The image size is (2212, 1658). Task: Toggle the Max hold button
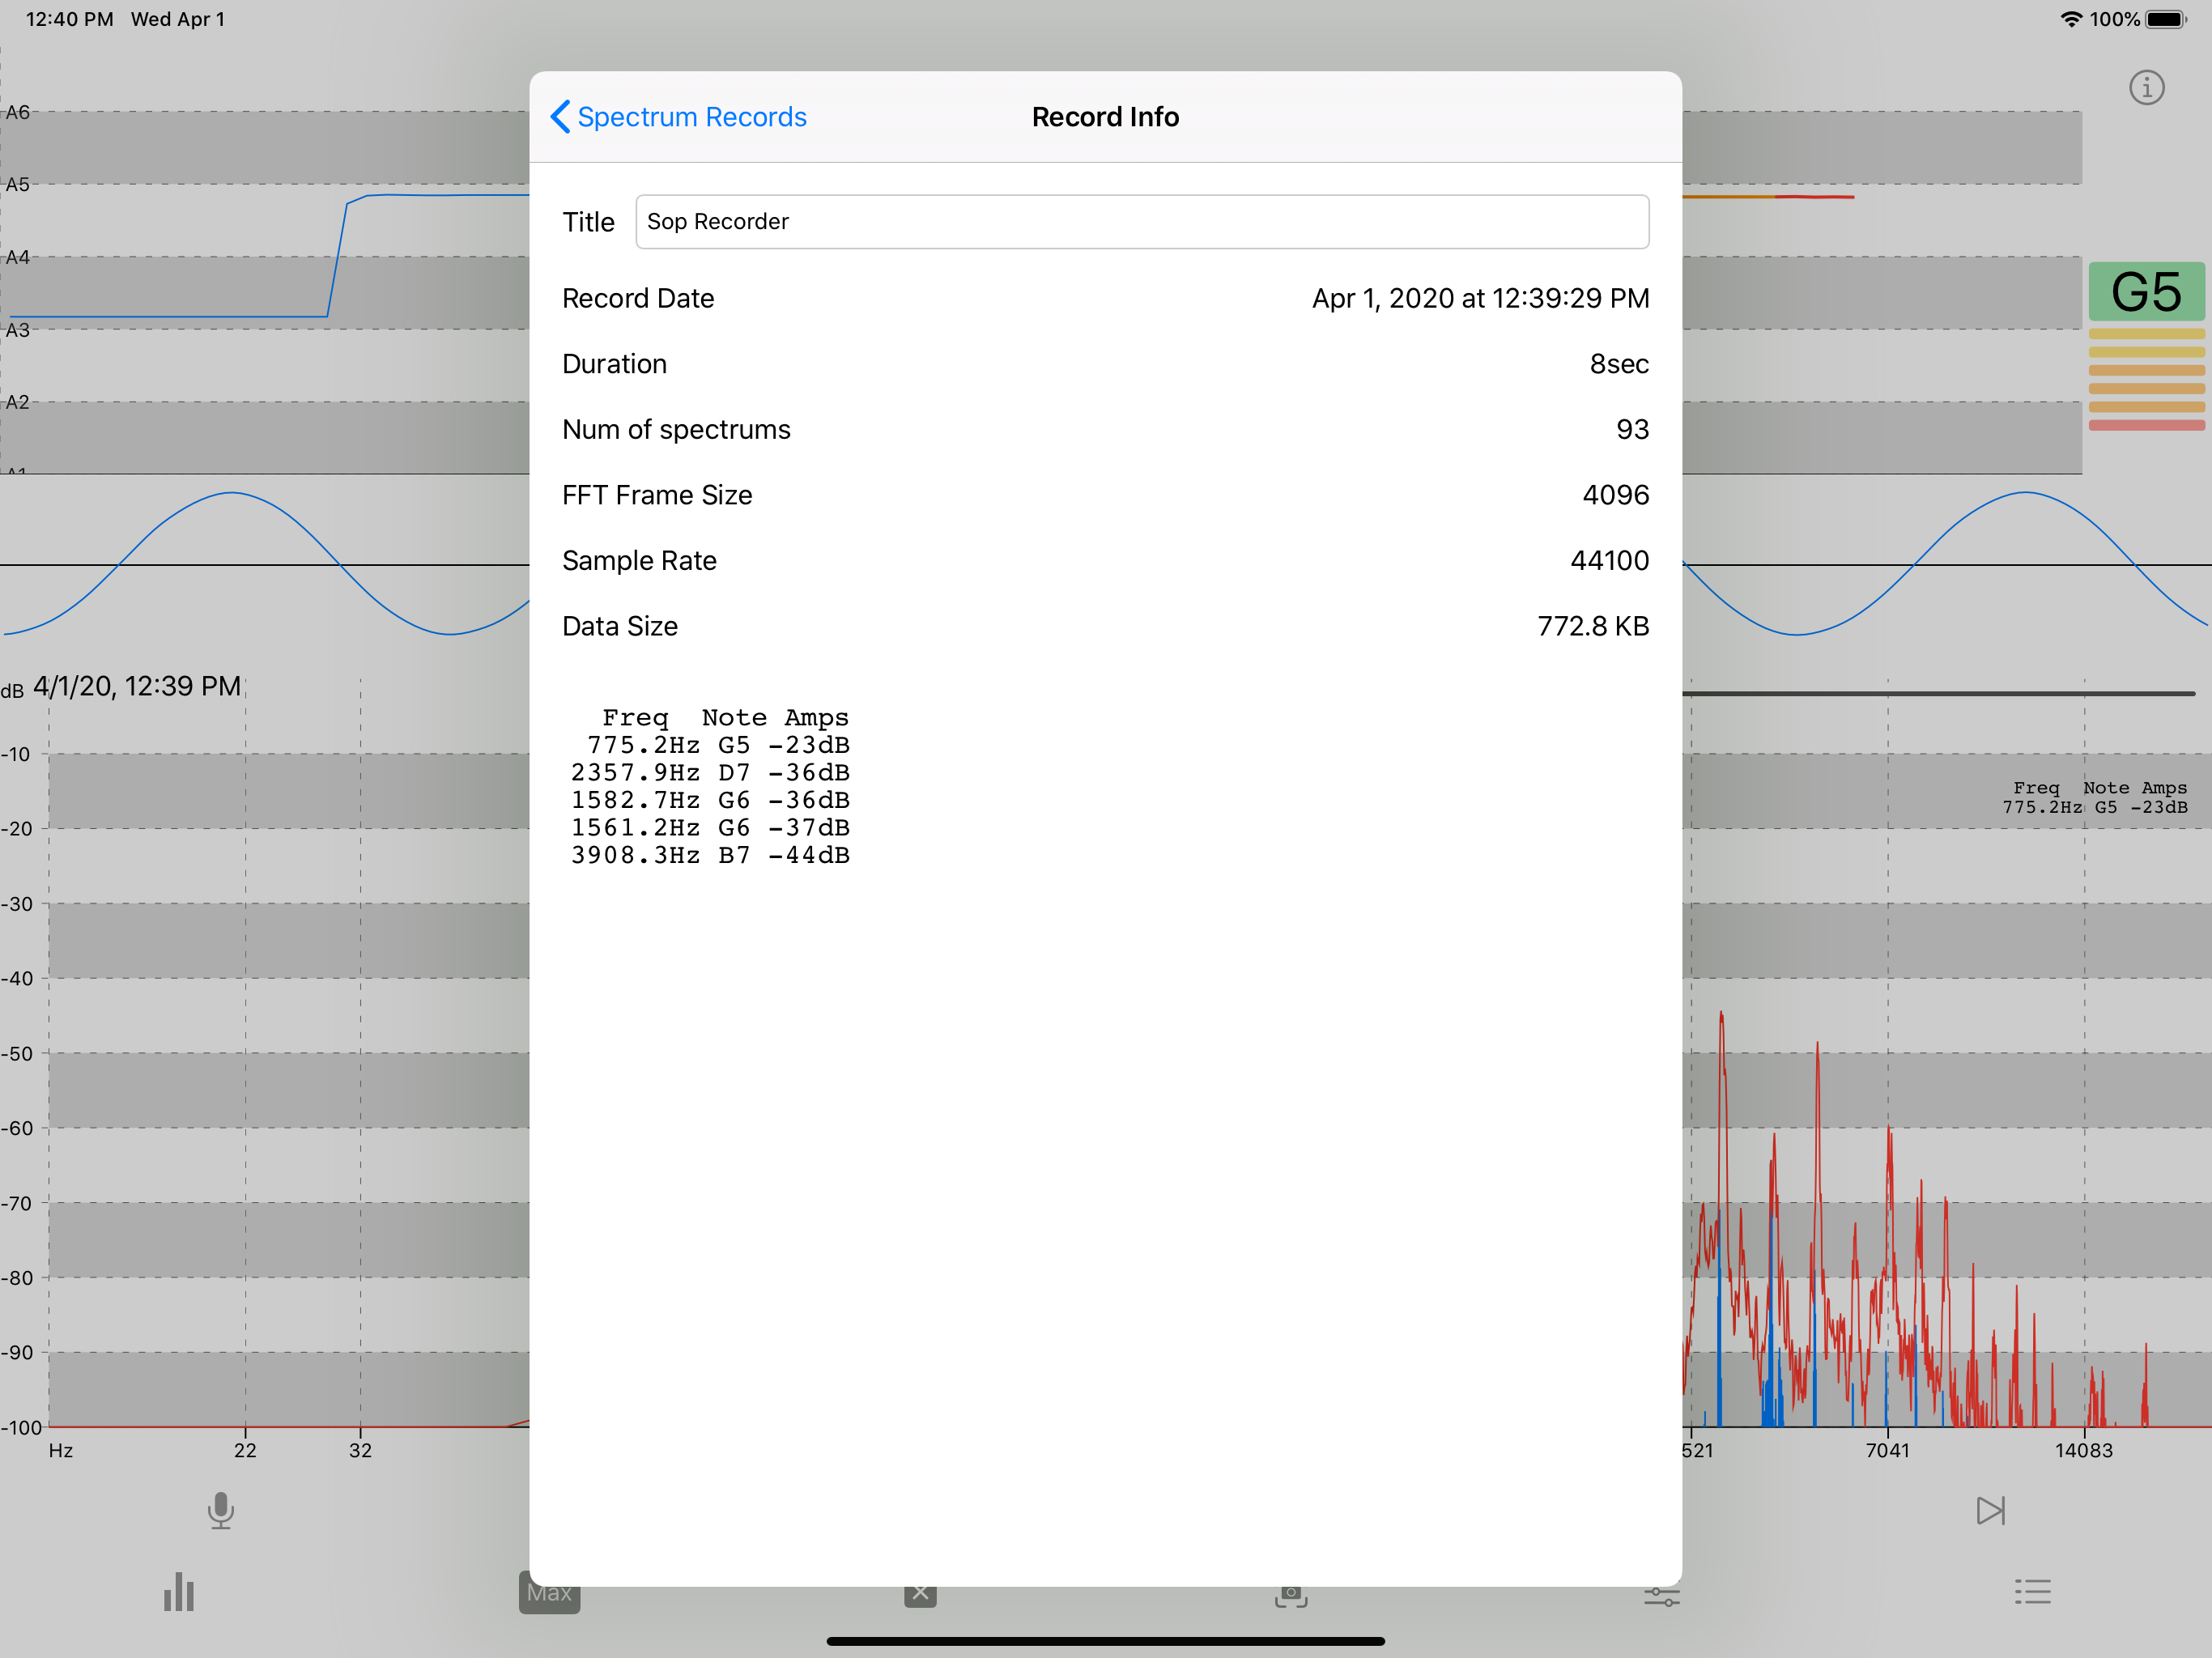point(549,1592)
